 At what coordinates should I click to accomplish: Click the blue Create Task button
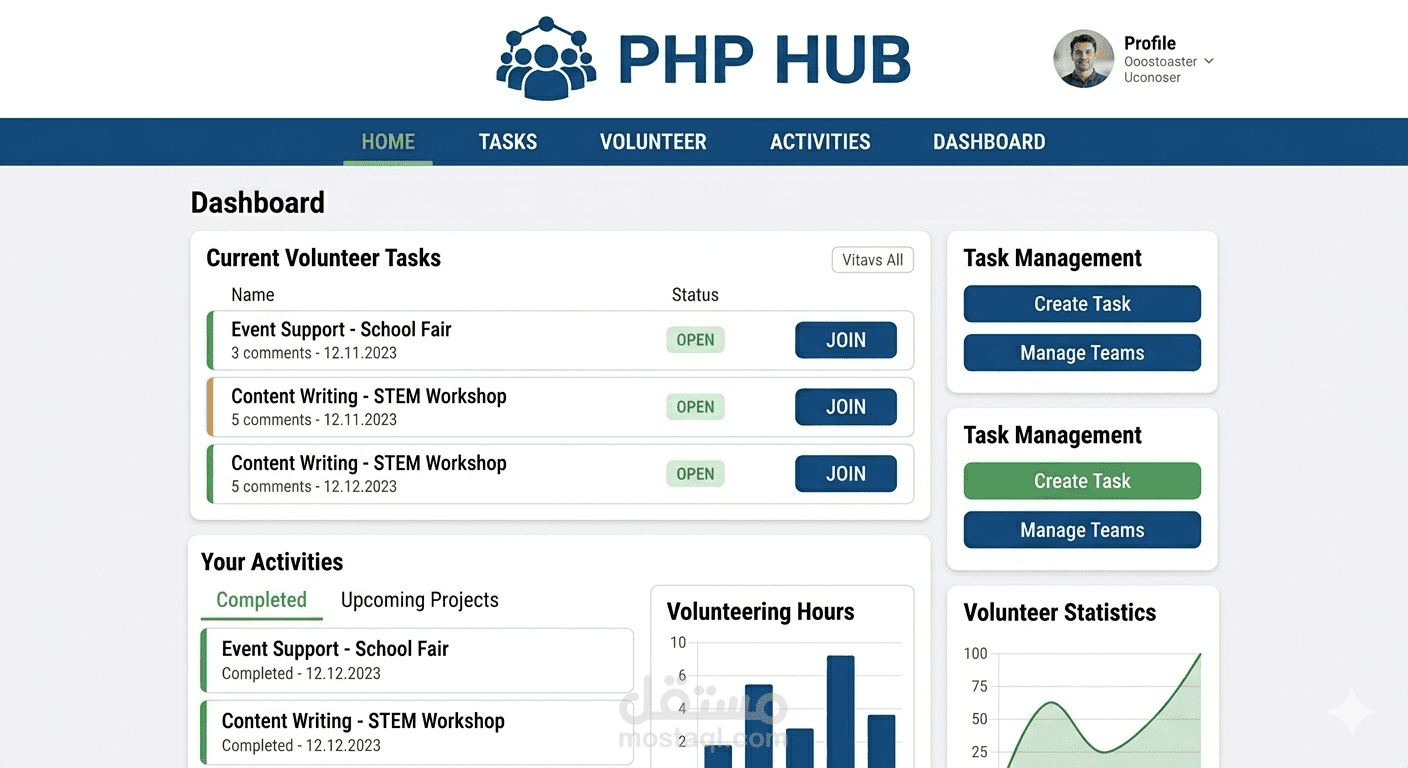[x=1082, y=304]
